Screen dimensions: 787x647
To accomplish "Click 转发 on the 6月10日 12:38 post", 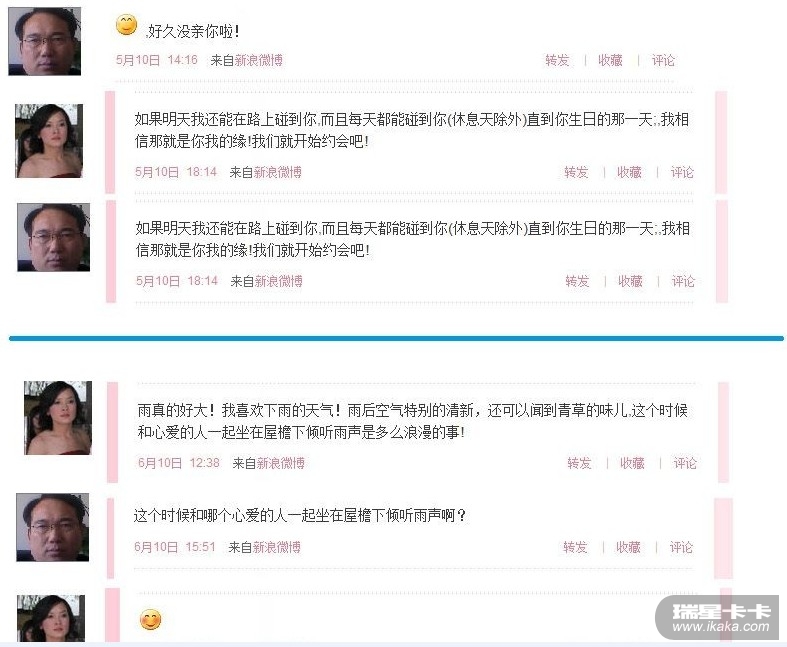I will tap(579, 463).
